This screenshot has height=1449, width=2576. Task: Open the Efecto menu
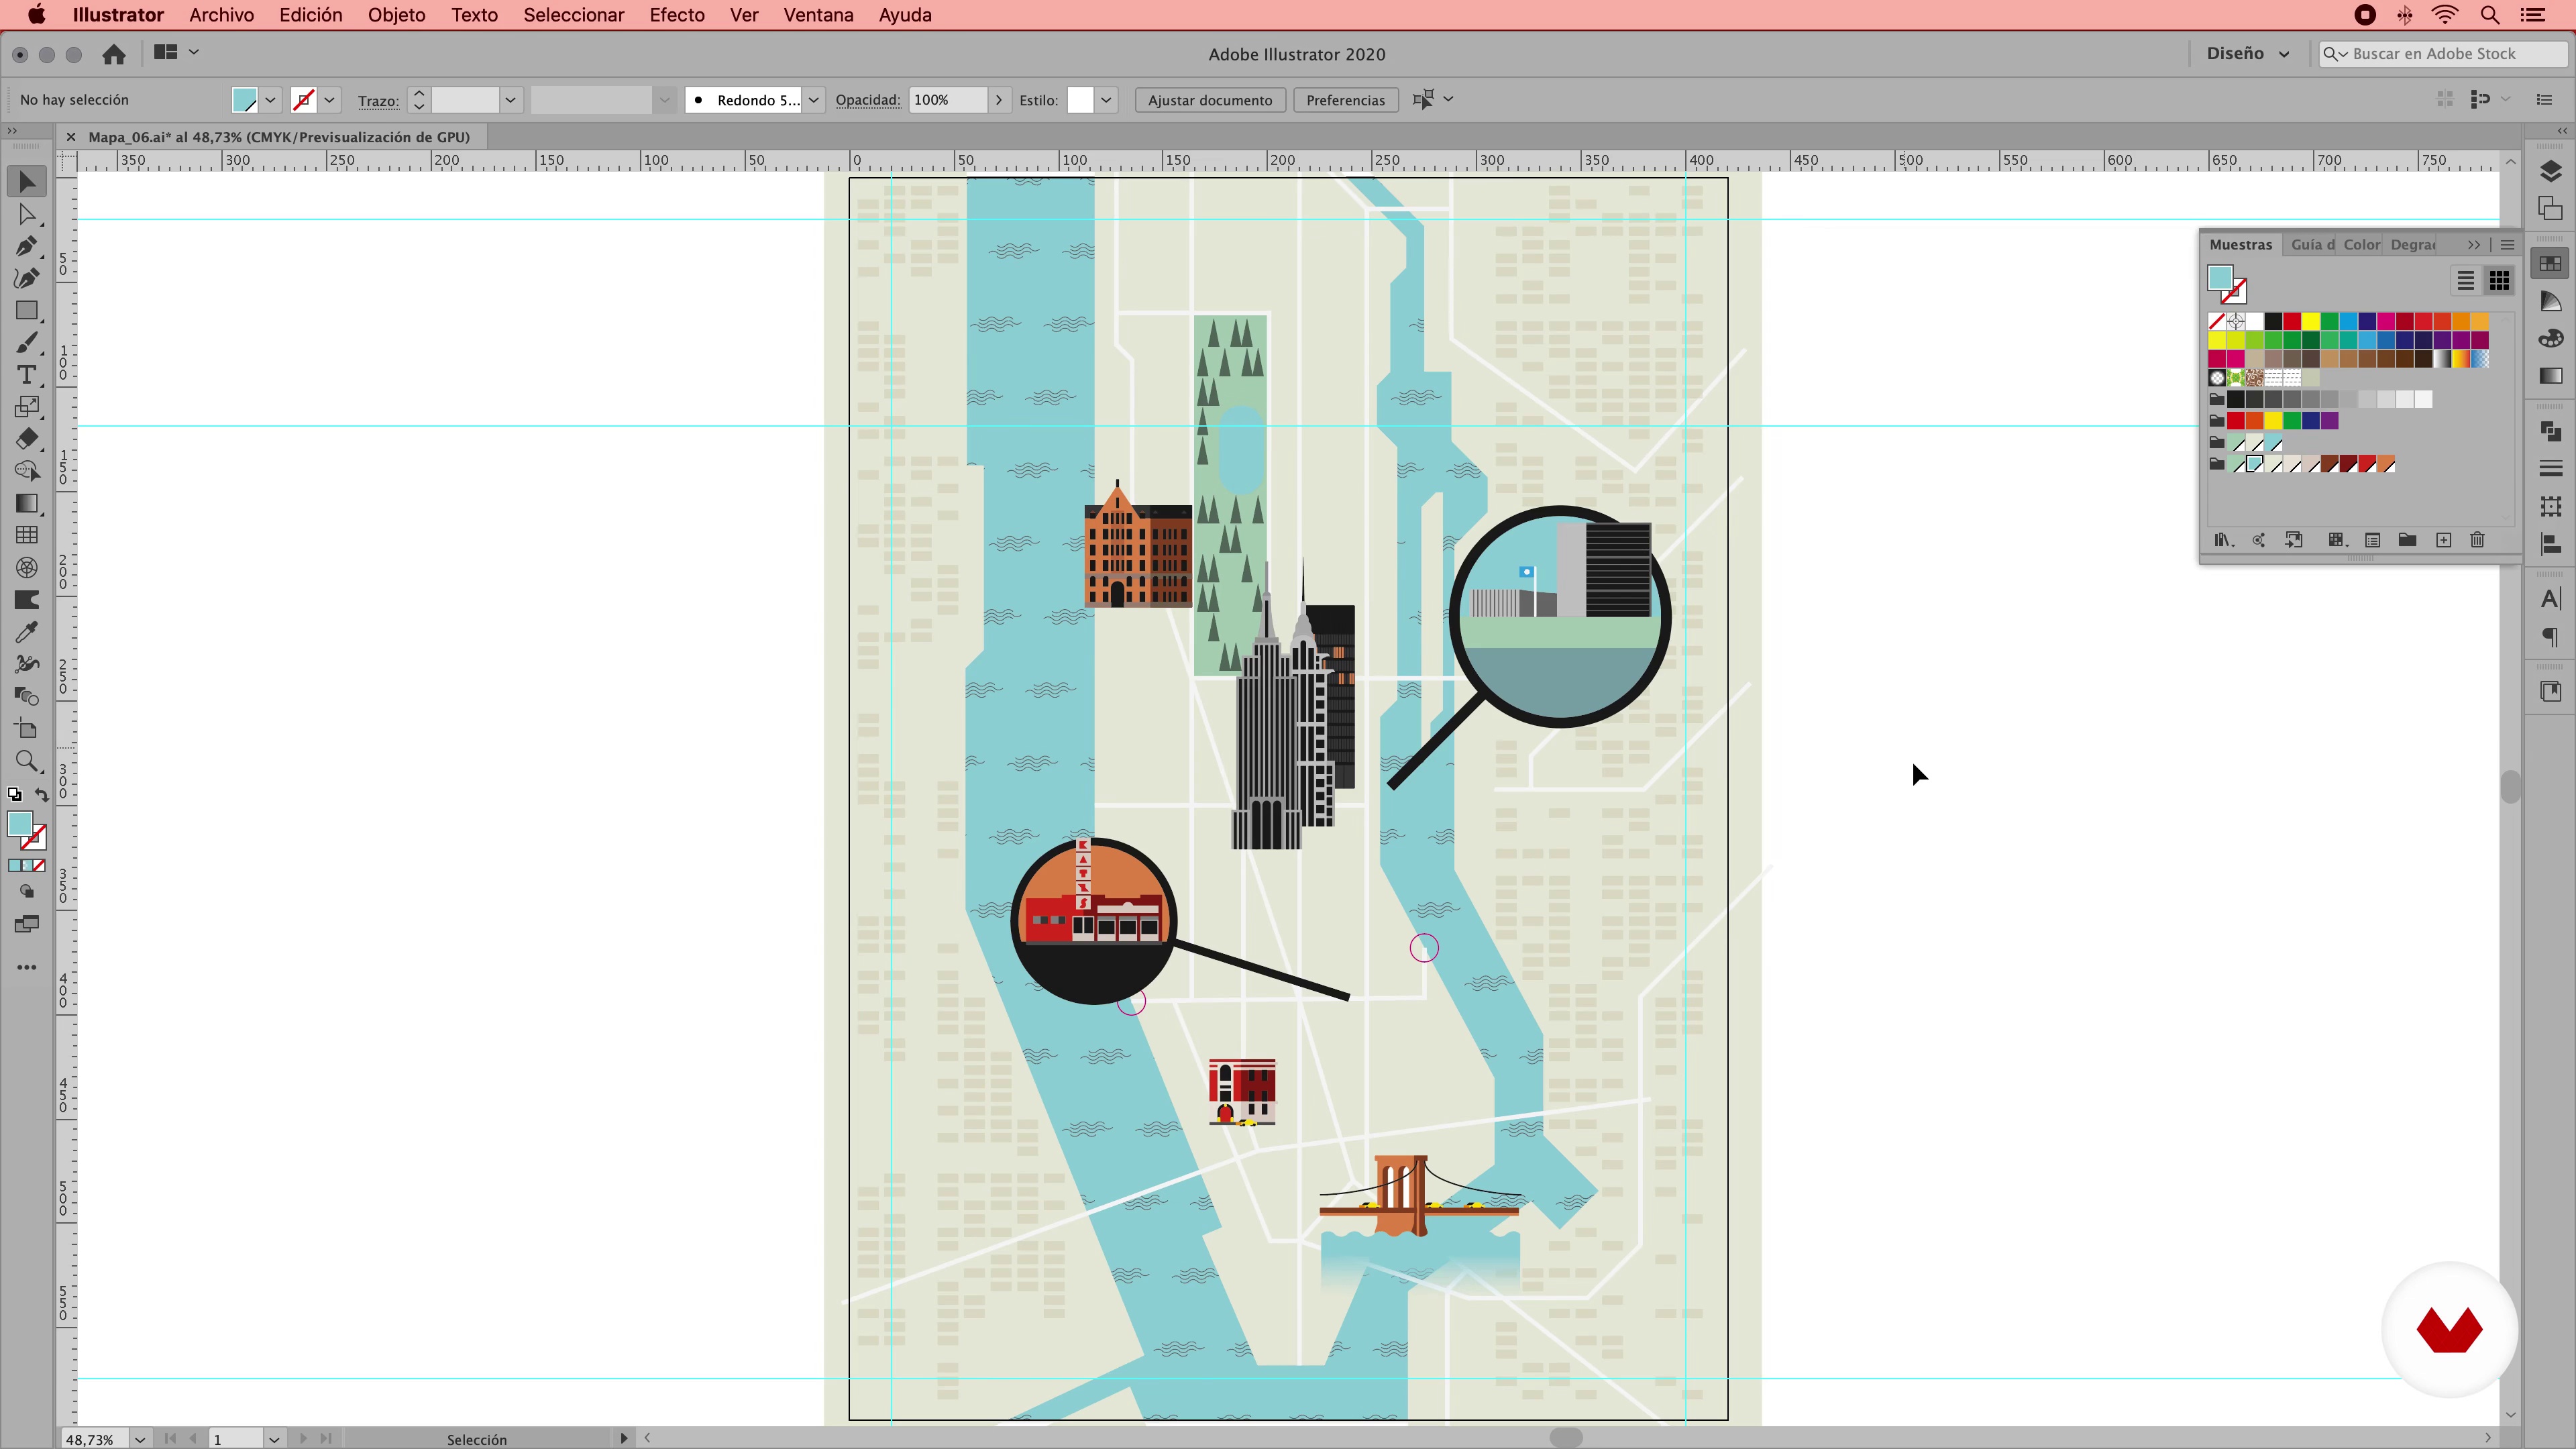pos(676,15)
